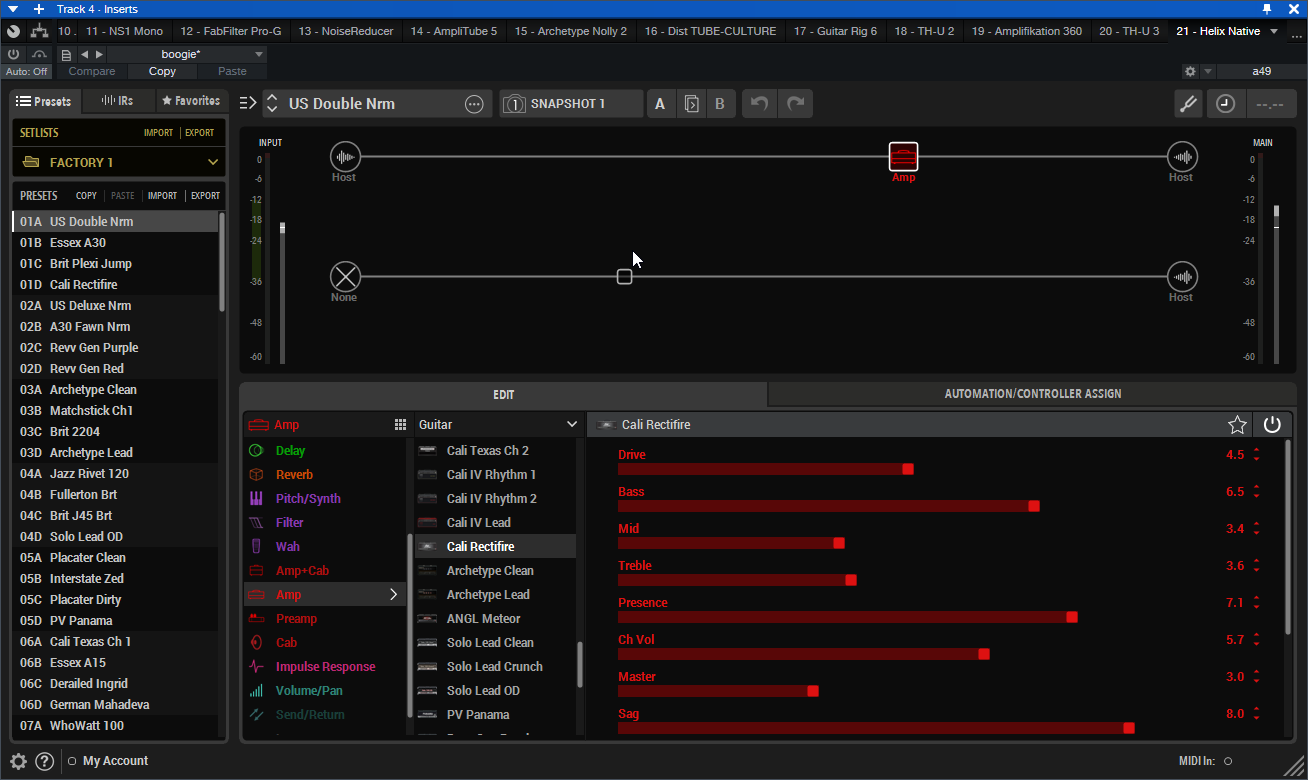Switch to the 12 - FabFilter Pro-G insert tab

point(231,31)
